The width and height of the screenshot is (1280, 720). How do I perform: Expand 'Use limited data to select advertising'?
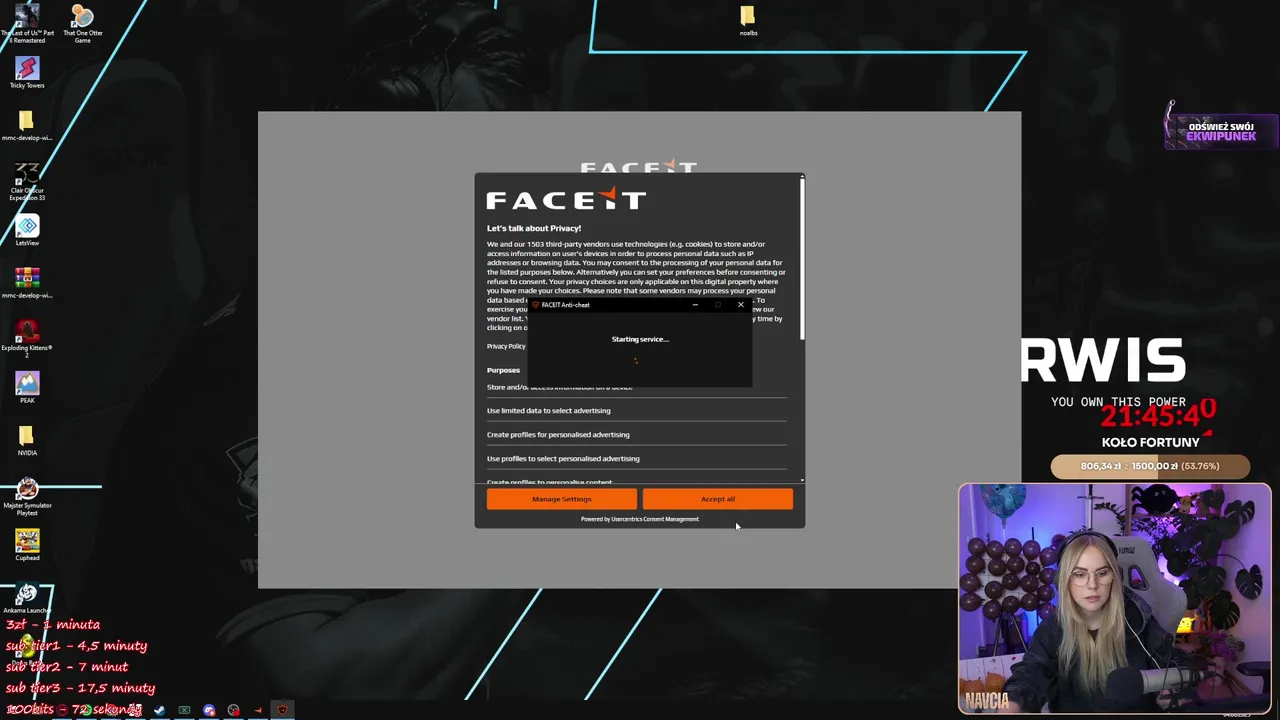tap(637, 410)
